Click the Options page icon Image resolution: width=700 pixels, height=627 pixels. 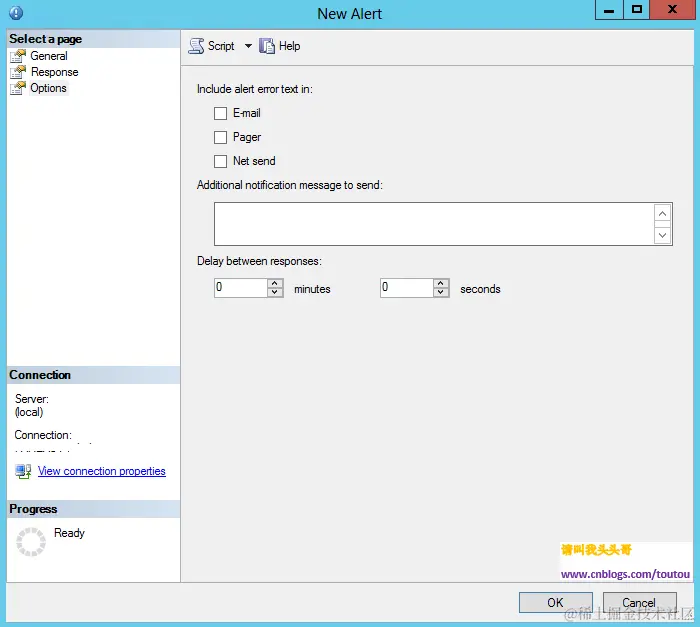pyautogui.click(x=18, y=88)
